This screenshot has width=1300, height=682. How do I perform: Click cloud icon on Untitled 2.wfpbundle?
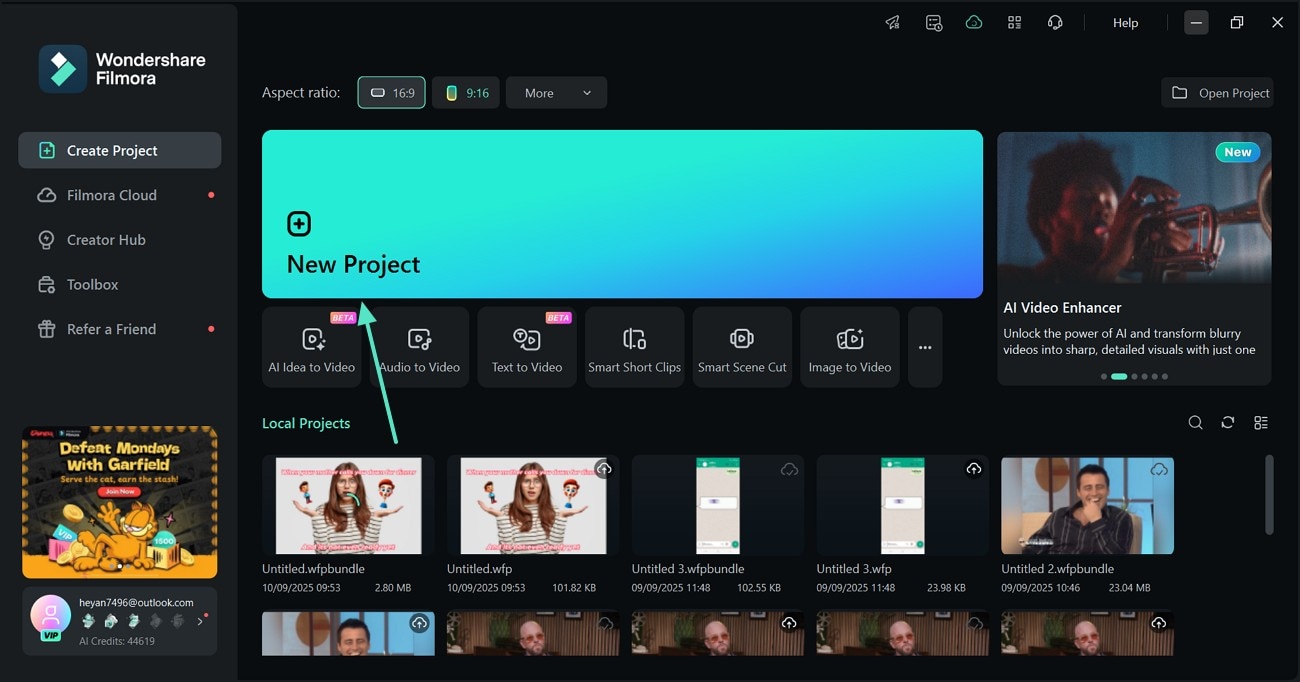point(1159,469)
